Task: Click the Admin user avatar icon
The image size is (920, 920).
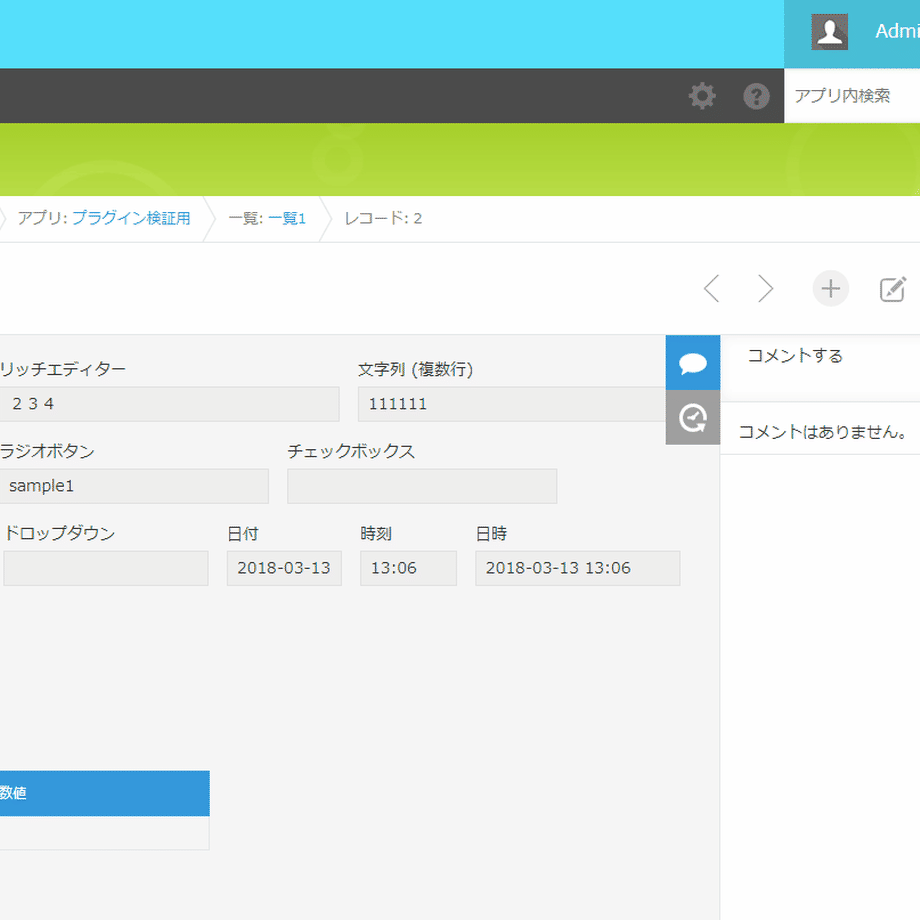Action: [x=829, y=32]
